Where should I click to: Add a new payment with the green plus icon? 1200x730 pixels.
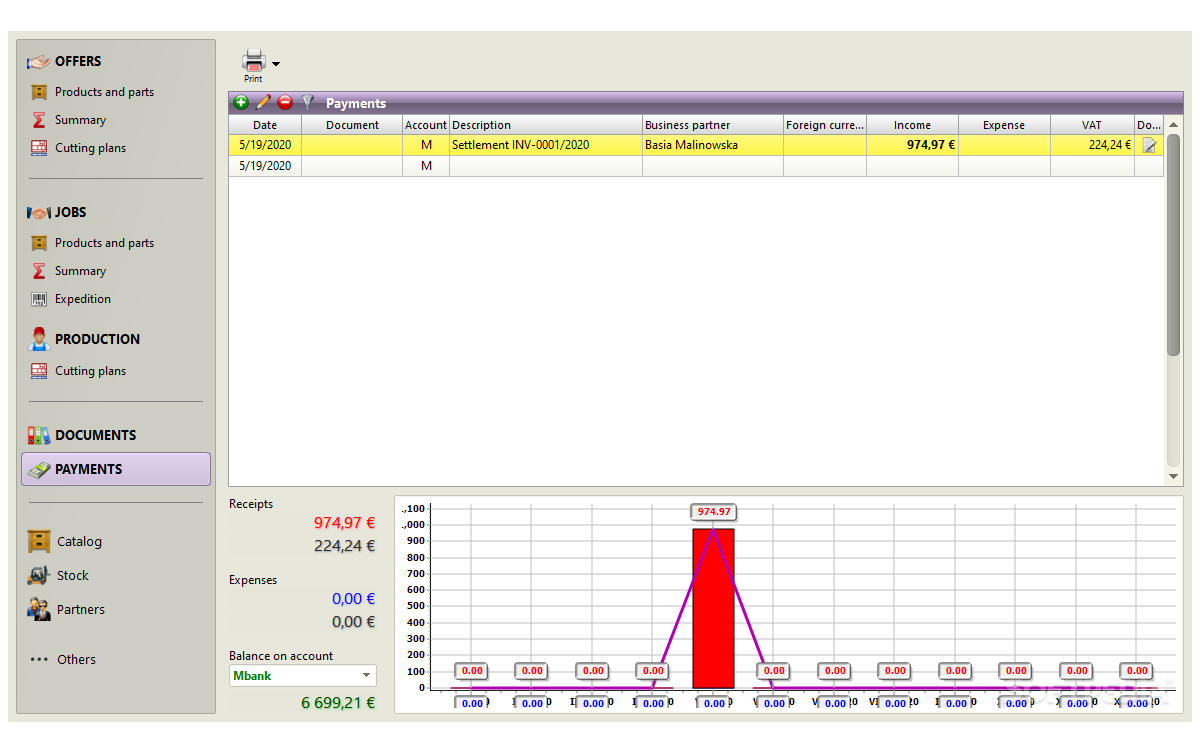tap(240, 102)
